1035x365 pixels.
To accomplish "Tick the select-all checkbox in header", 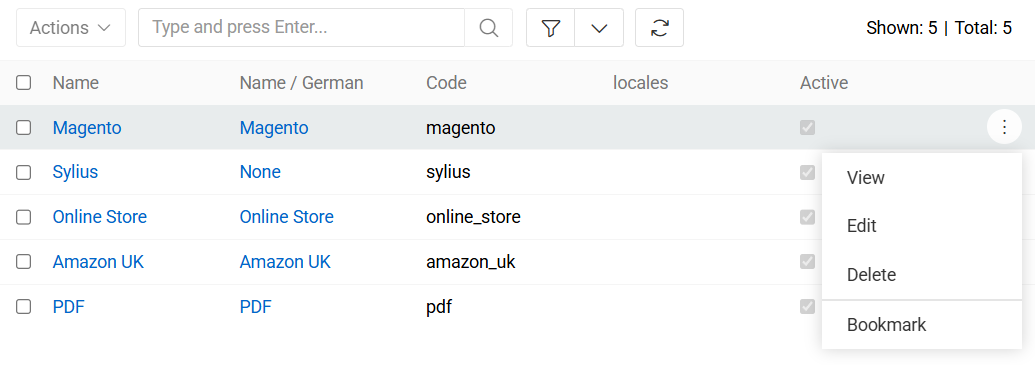I will tap(24, 83).
